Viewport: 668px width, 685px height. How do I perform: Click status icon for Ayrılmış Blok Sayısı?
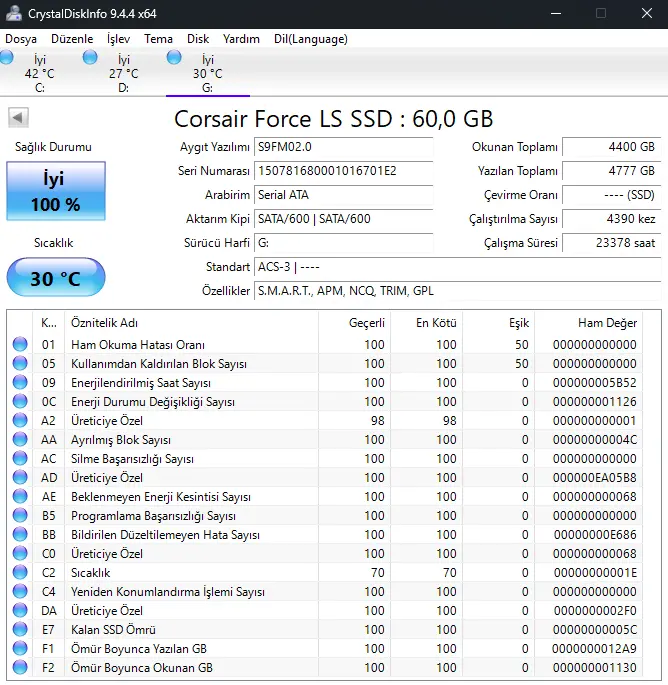pyautogui.click(x=20, y=439)
